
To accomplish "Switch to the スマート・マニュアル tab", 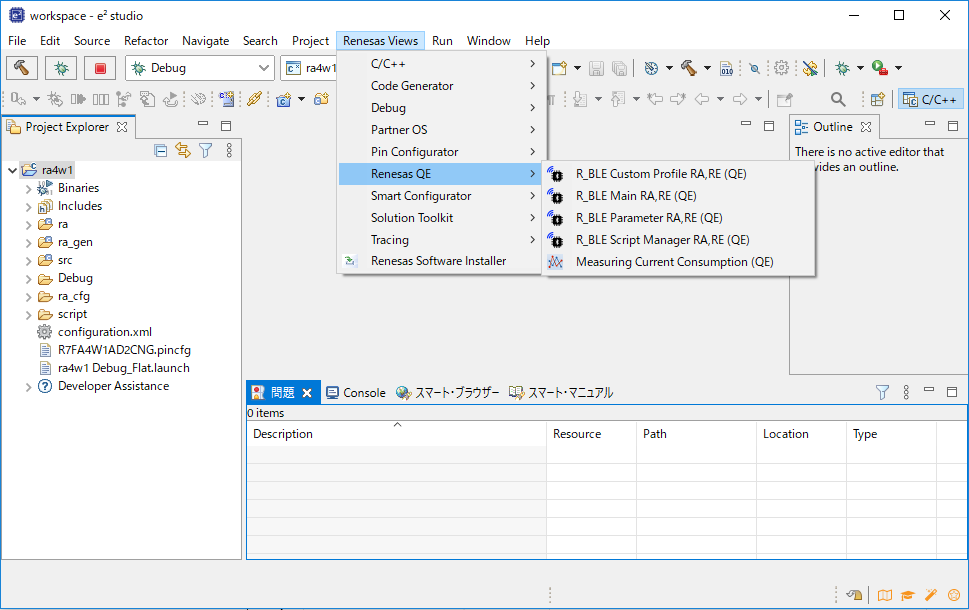I will click(561, 392).
